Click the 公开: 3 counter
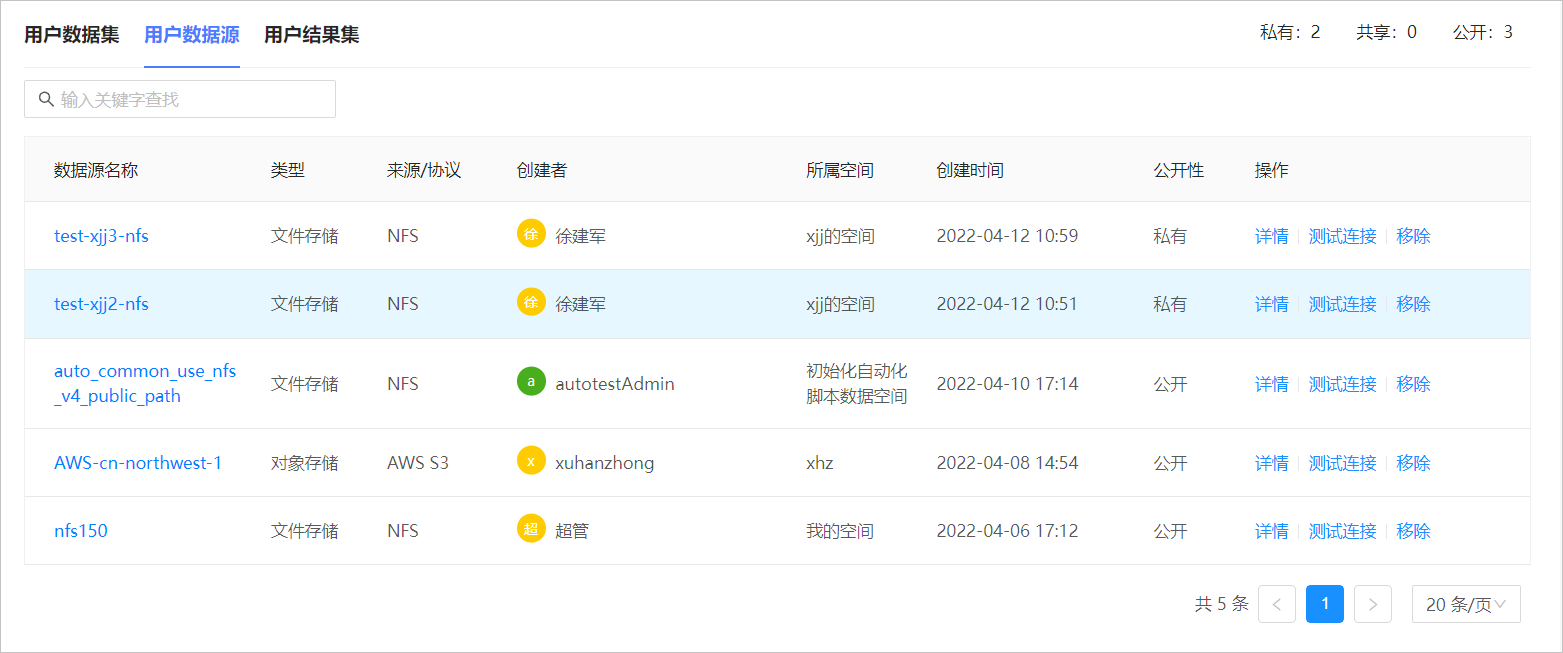Screen dimensions: 1563x653 click(1482, 32)
